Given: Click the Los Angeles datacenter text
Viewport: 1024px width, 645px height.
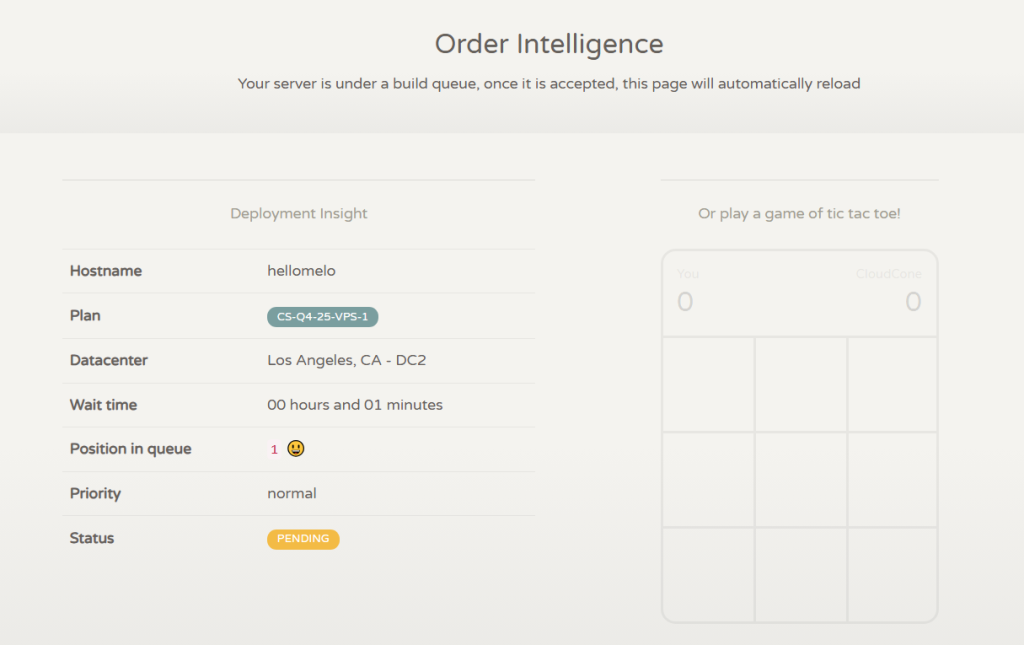Looking at the screenshot, I should tap(346, 360).
